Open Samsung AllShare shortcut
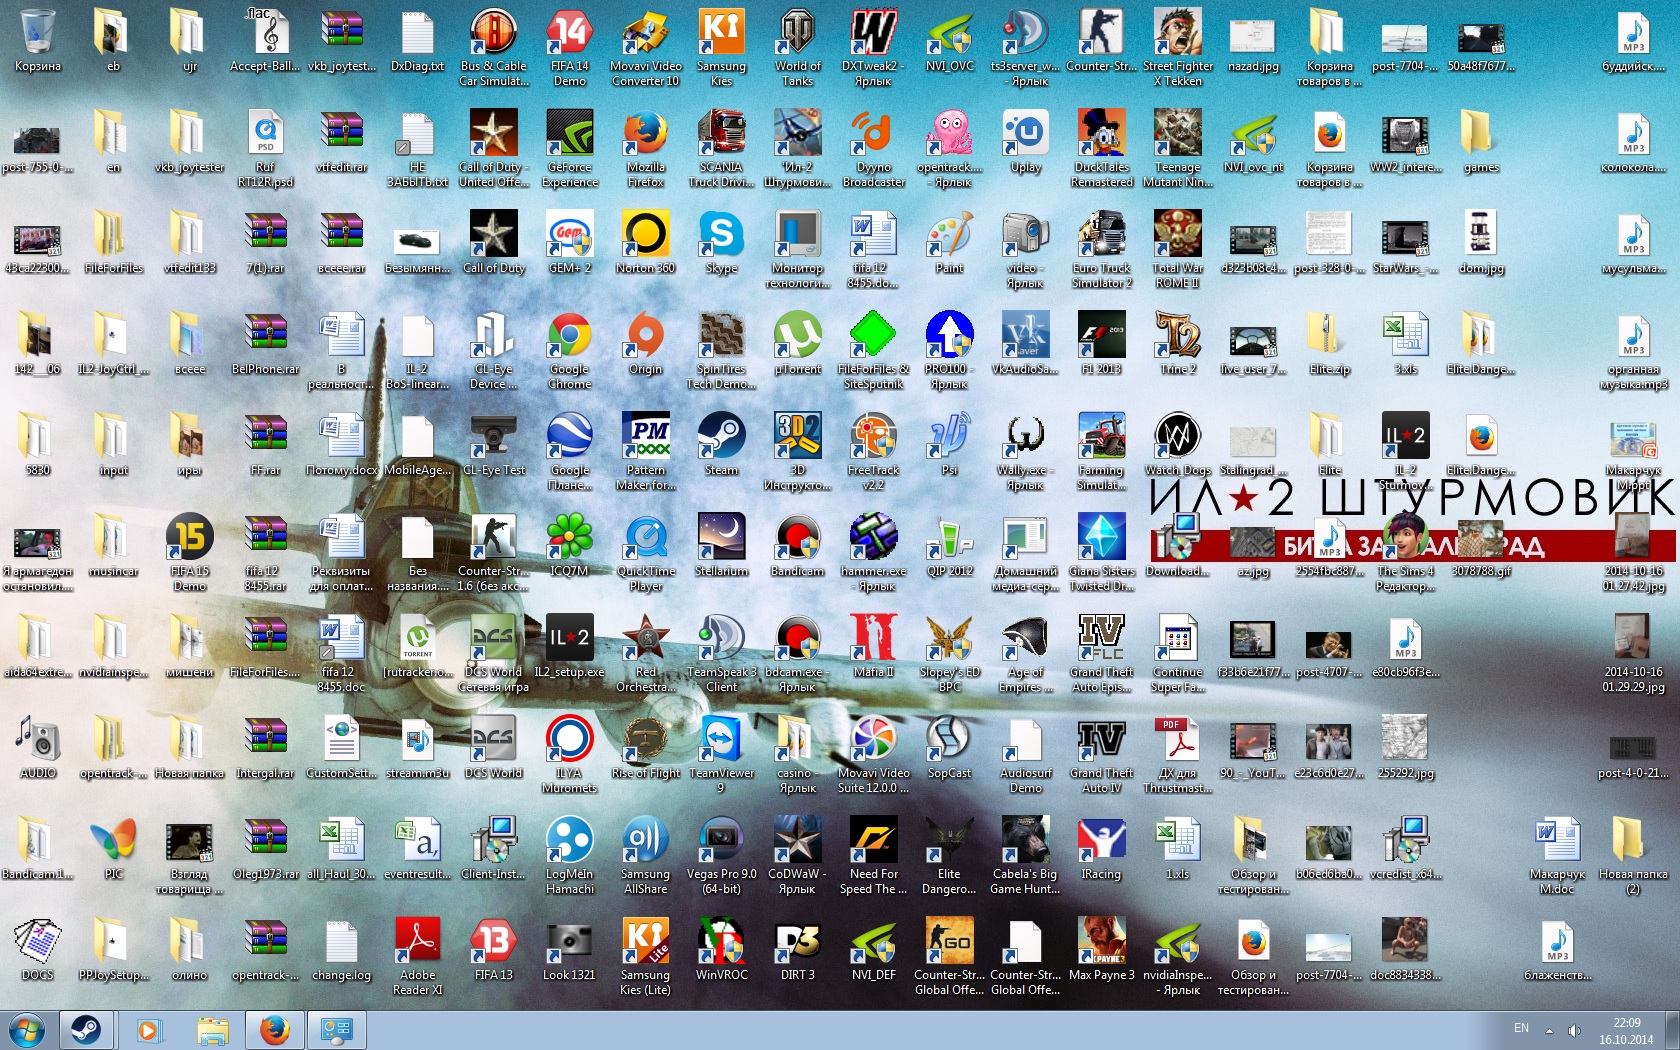Image resolution: width=1680 pixels, height=1050 pixels. 645,856
